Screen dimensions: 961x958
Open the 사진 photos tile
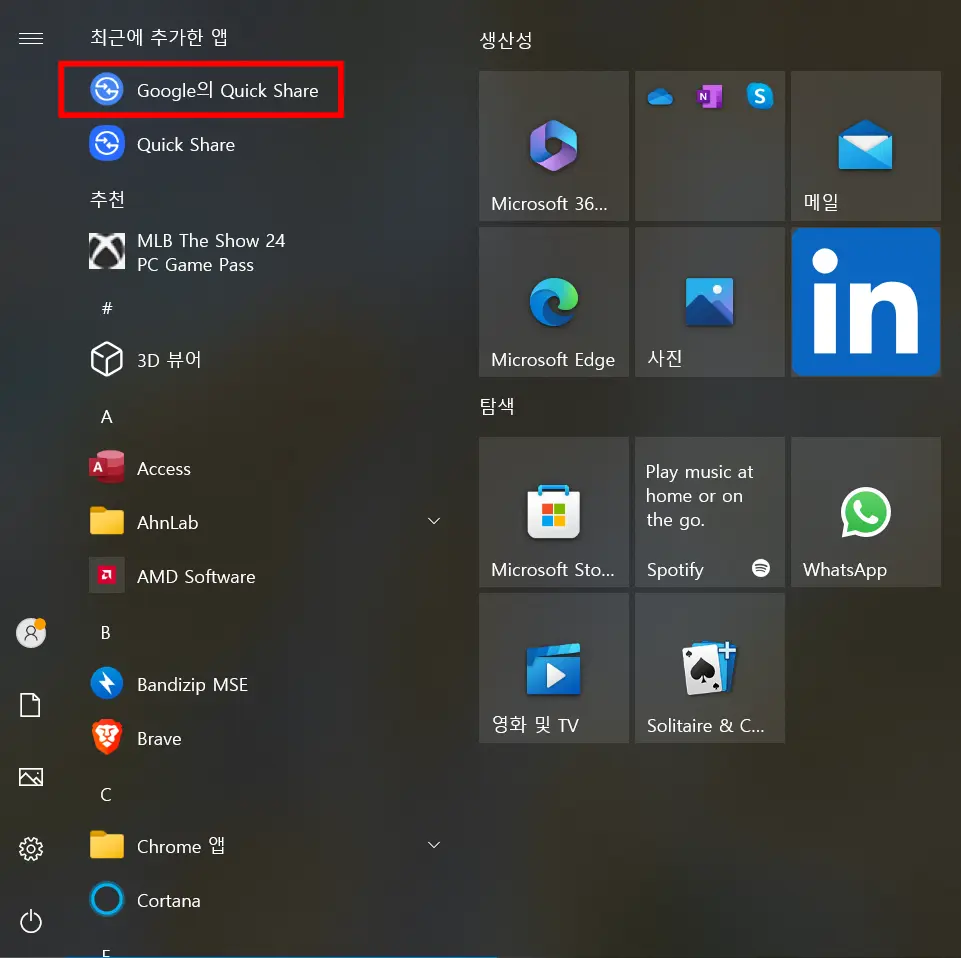710,302
